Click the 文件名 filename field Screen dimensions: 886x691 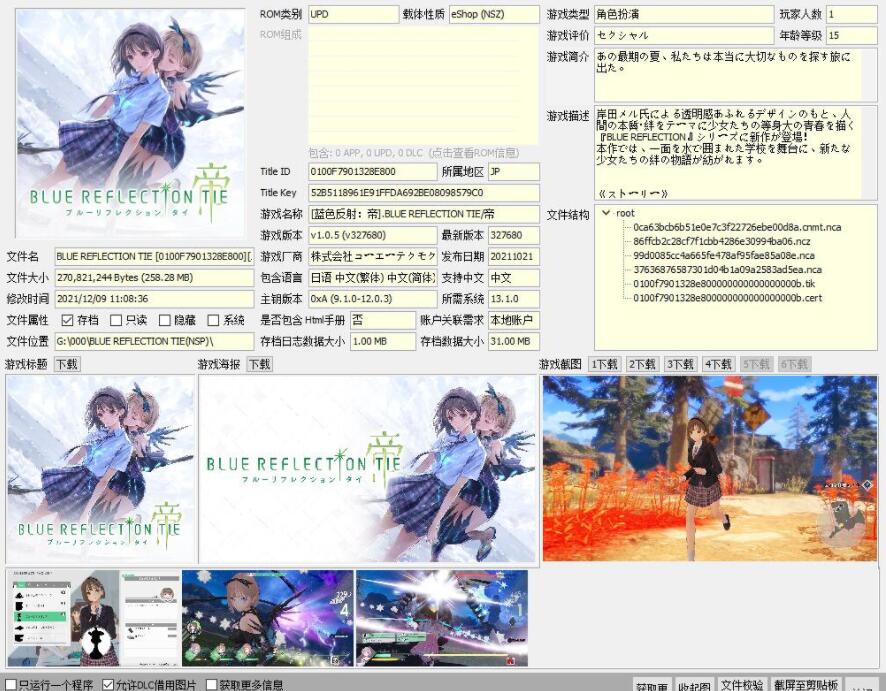pyautogui.click(x=154, y=257)
